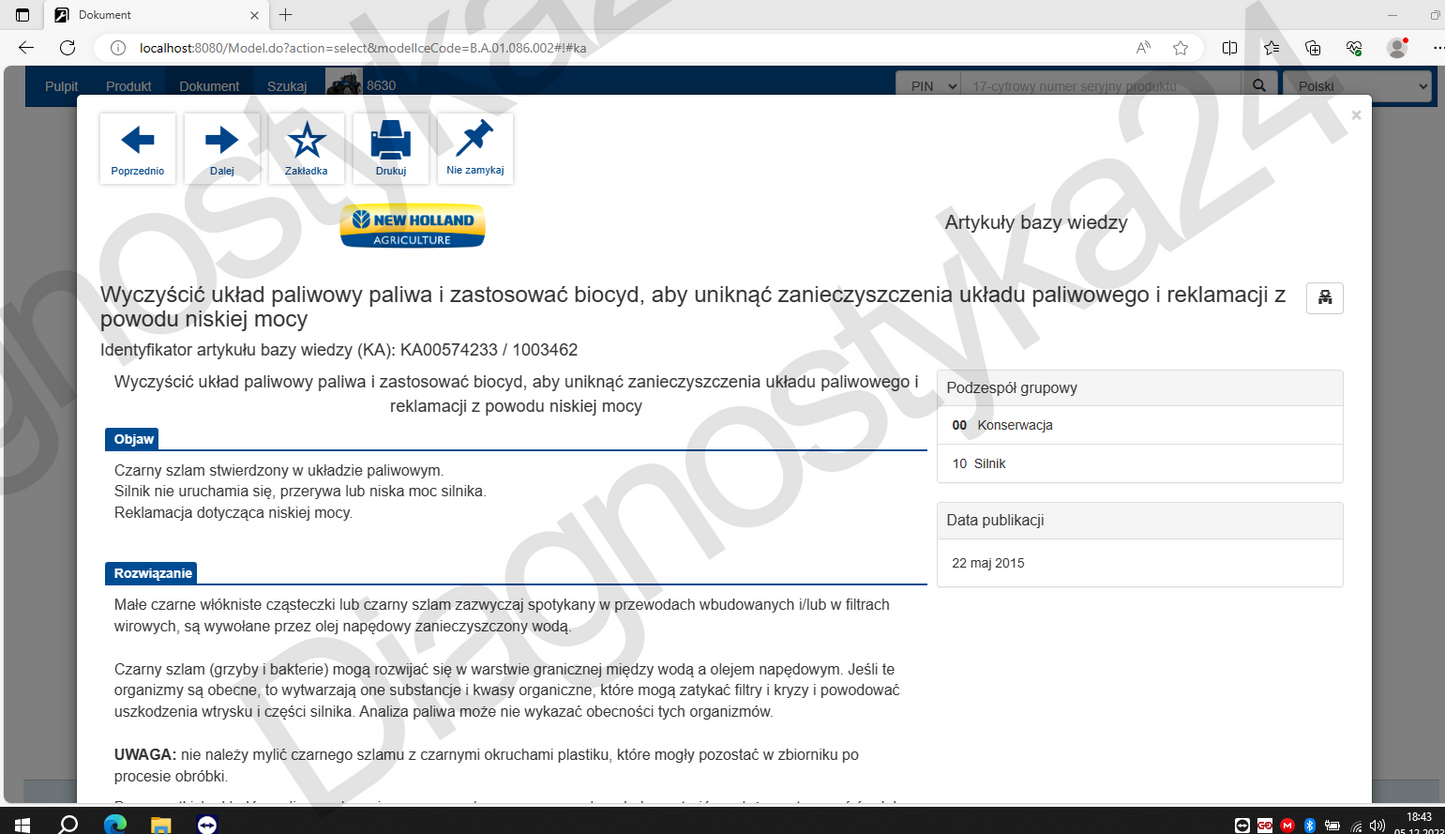Click the Rozwiązanie section label

(151, 573)
